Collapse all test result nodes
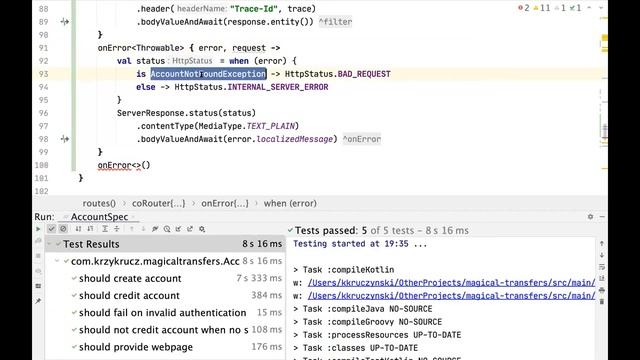640x360 pixels. (117, 229)
